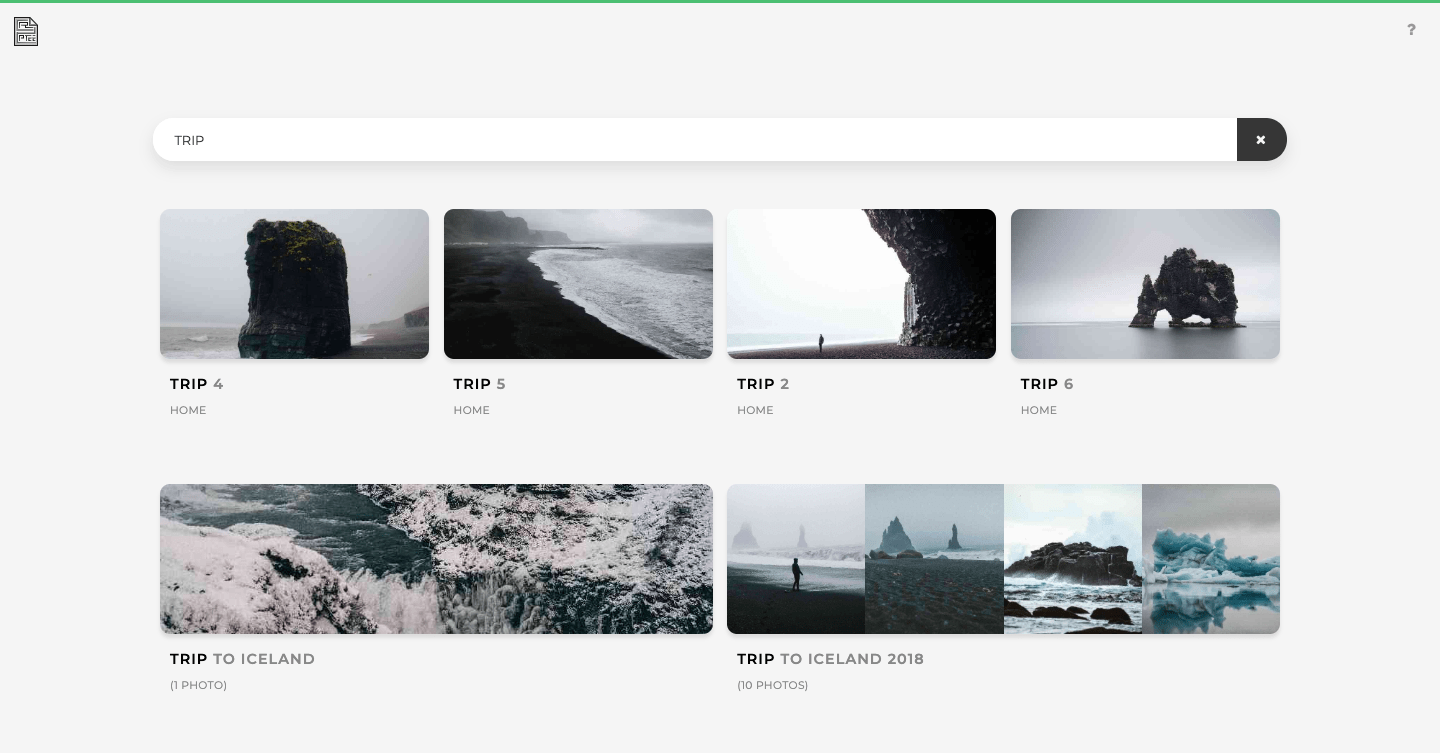Screen dimensions: 1440x753
Task: Open the help question mark icon
Action: point(1411,30)
